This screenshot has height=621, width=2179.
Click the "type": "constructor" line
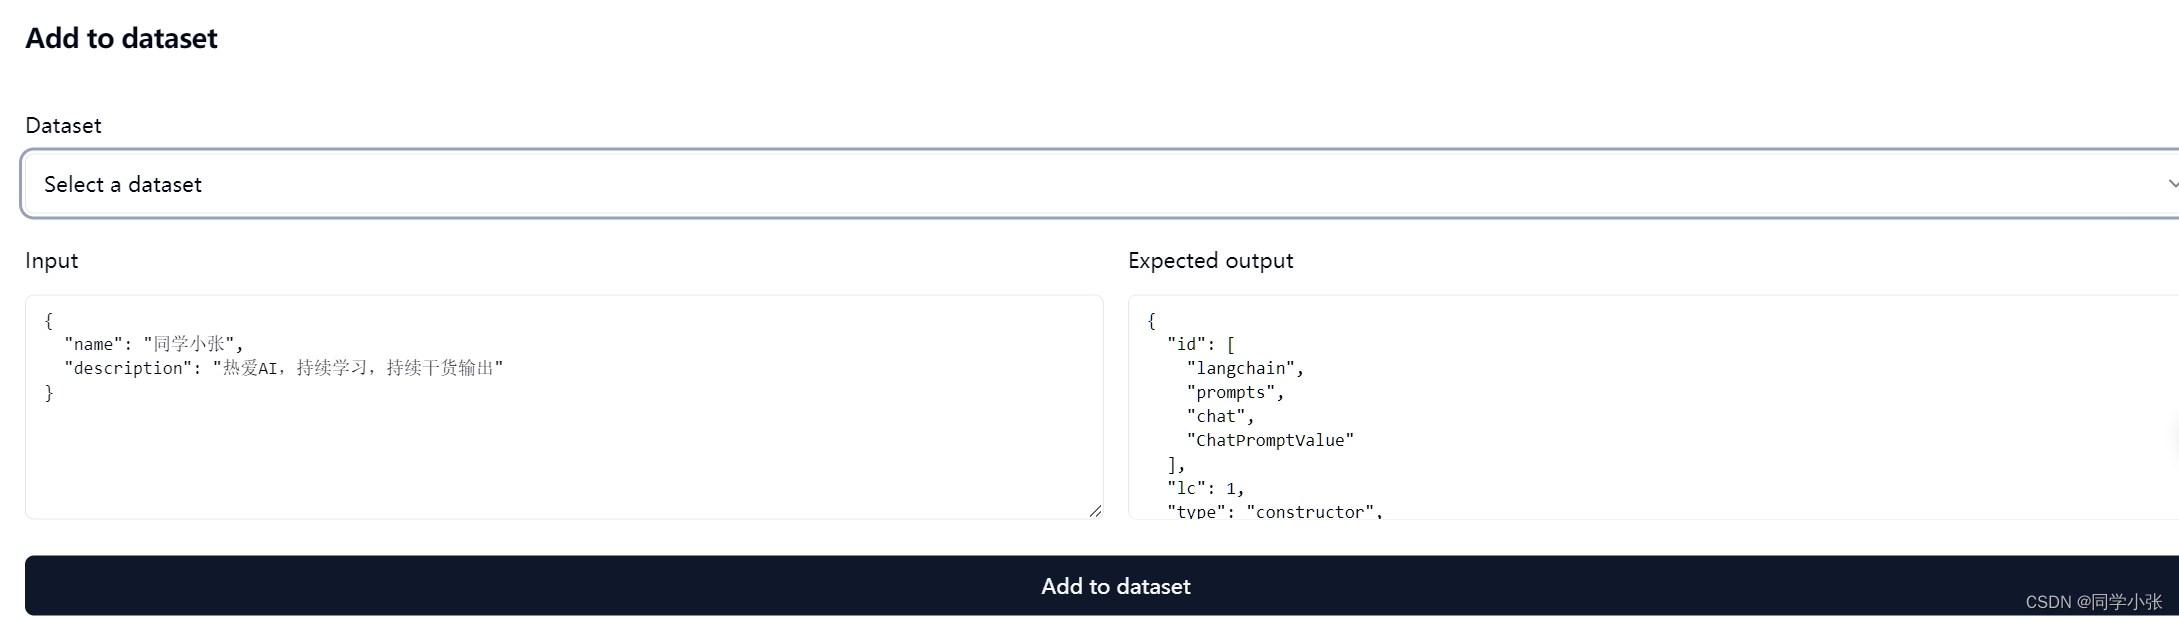pos(1274,511)
